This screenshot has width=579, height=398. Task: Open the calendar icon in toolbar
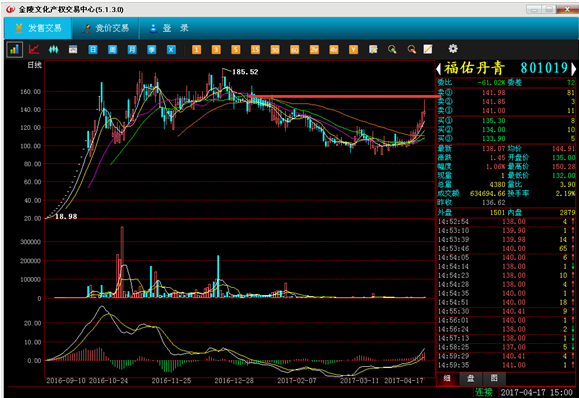(73, 49)
